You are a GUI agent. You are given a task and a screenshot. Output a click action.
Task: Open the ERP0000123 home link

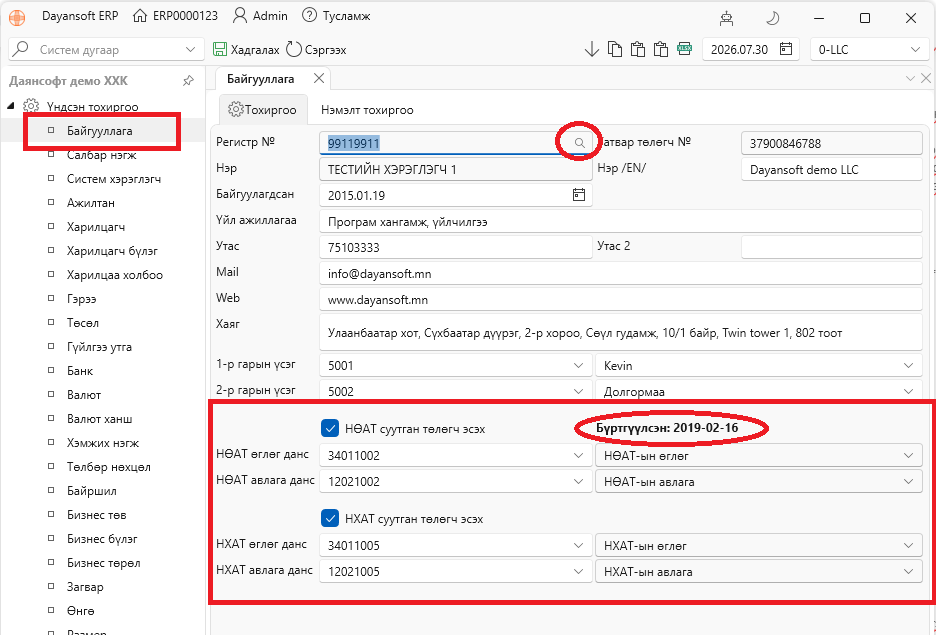click(x=175, y=16)
